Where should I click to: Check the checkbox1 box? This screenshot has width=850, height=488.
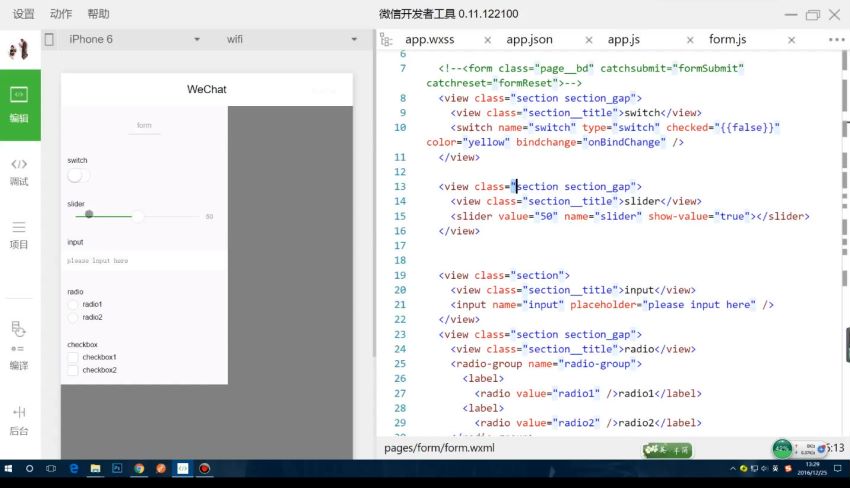(73, 357)
